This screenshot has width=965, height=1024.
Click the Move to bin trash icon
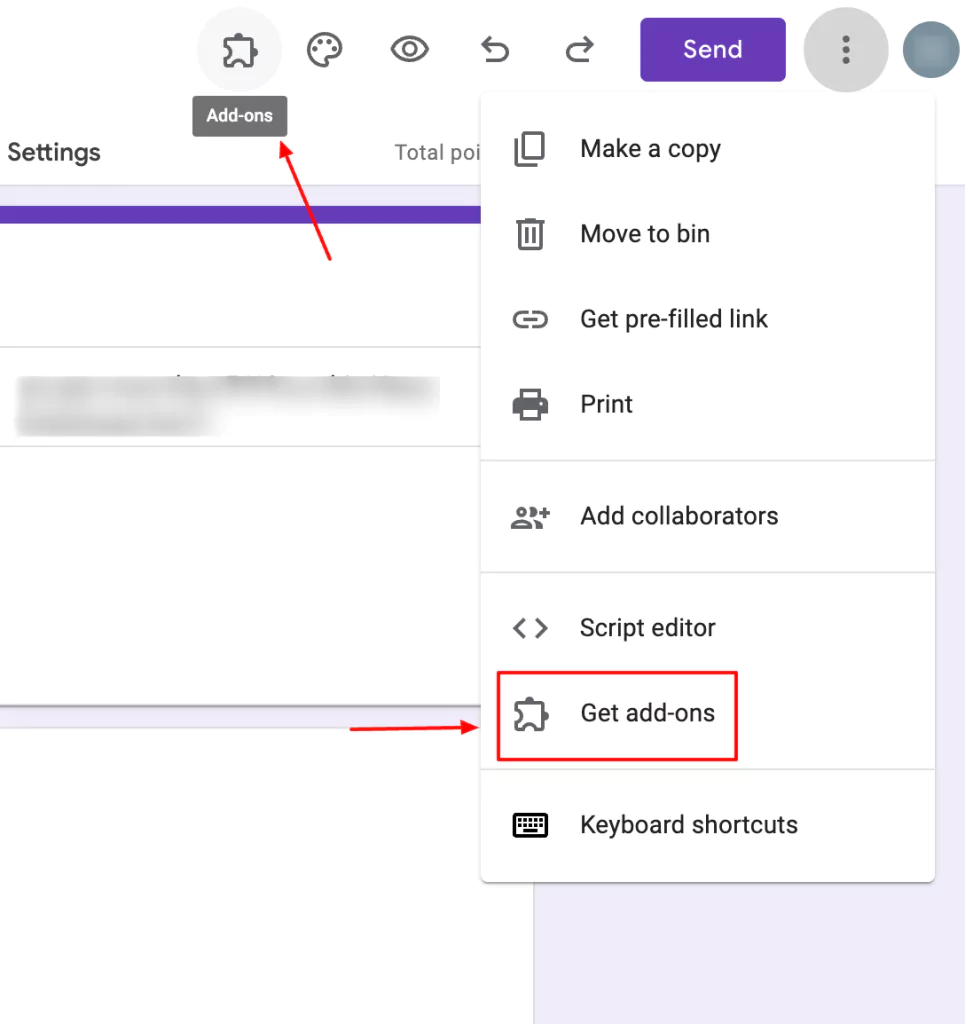529,234
